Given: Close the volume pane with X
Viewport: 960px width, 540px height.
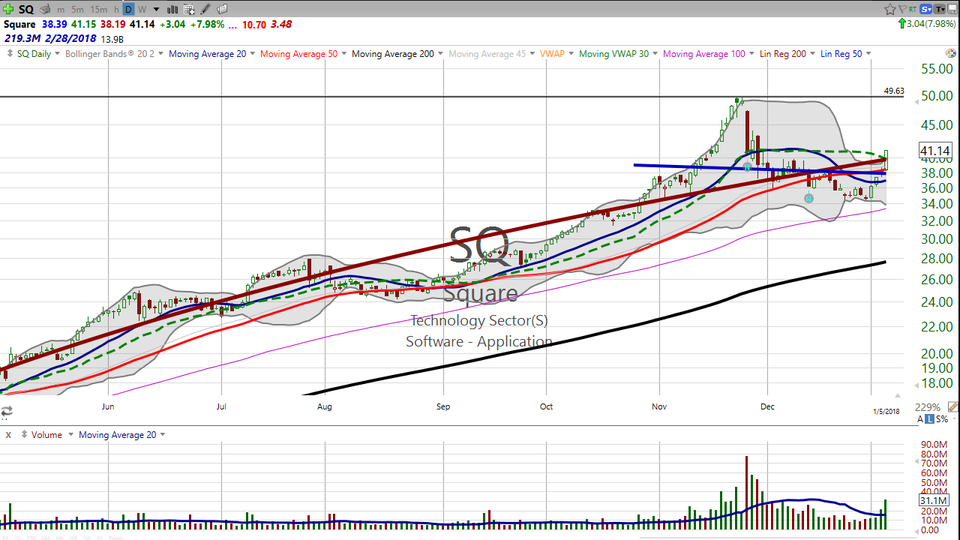Looking at the screenshot, I should [9, 435].
